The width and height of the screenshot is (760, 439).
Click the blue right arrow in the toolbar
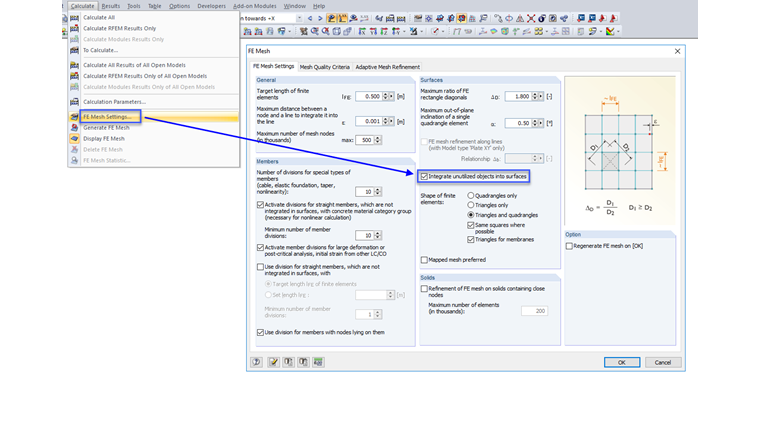(320, 18)
